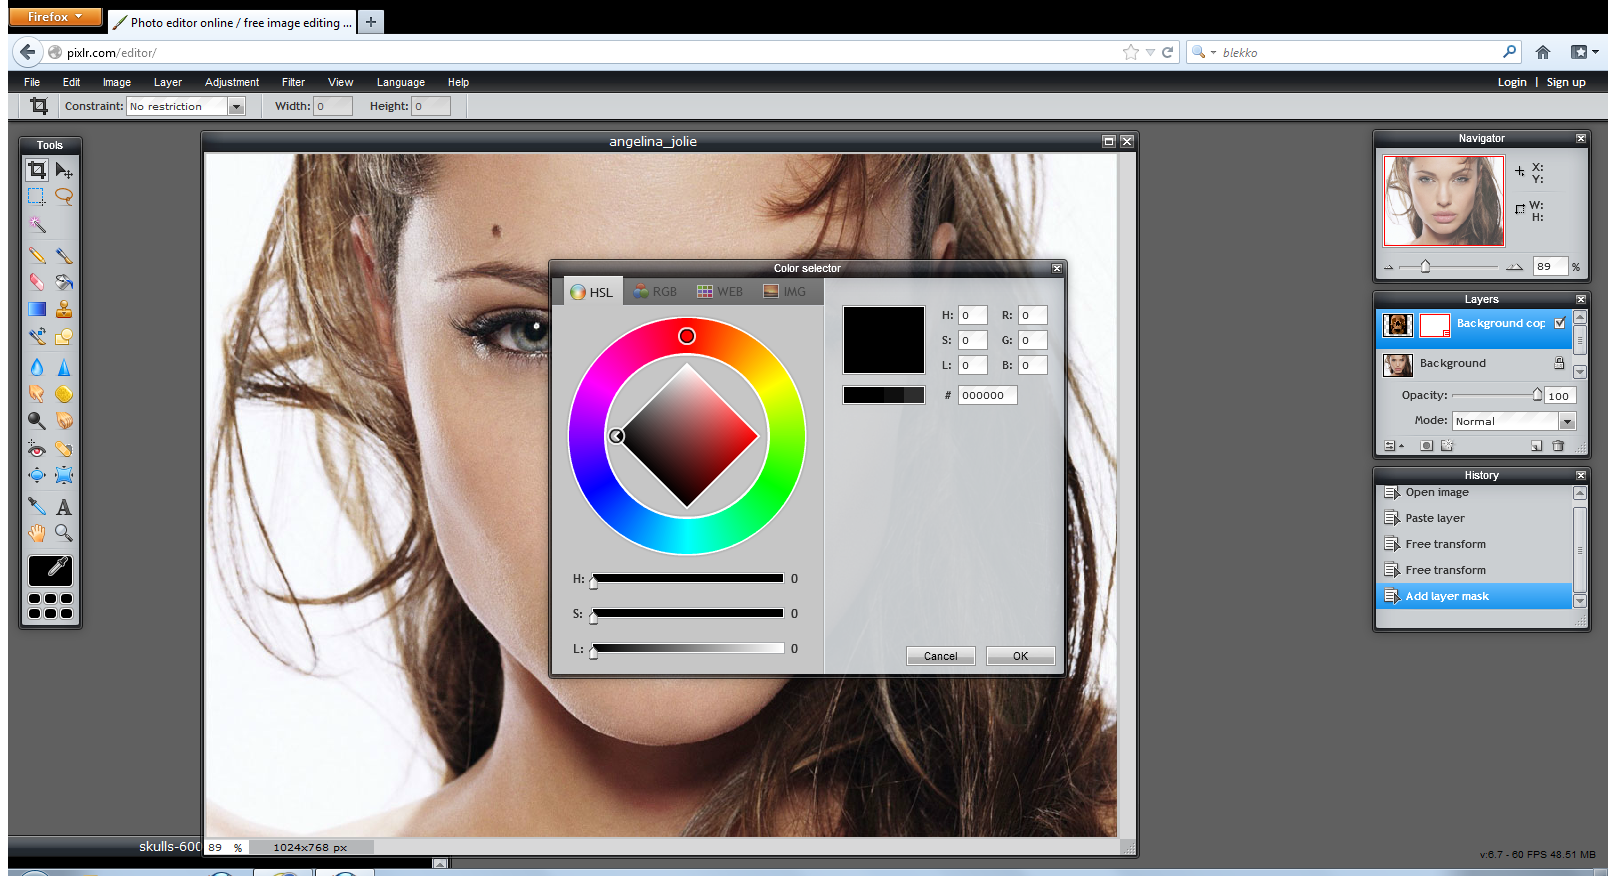Select the Drawing shapes tool
Viewport: 1616px width, 876px height.
(x=64, y=336)
